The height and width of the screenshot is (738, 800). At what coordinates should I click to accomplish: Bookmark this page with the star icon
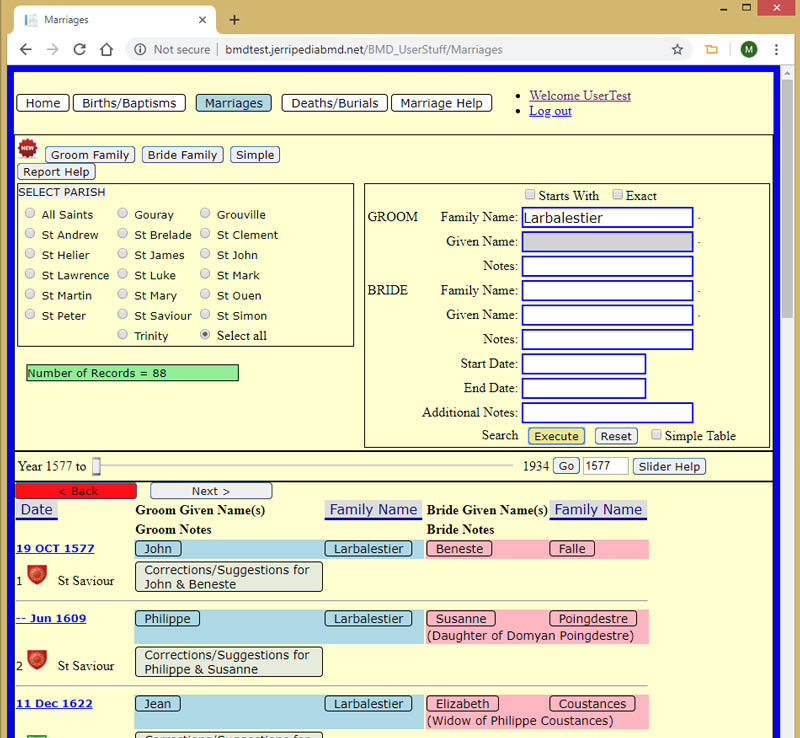677,49
